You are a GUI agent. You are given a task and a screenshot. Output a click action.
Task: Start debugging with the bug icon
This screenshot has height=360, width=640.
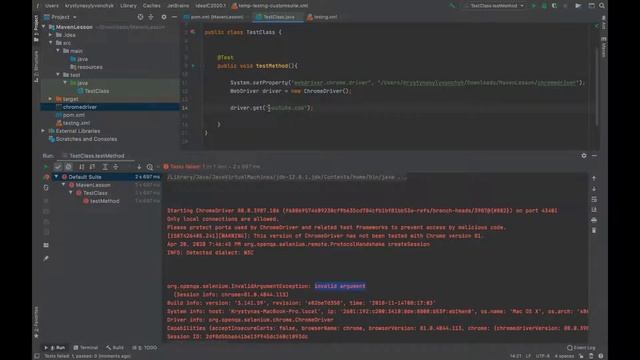(x=544, y=6)
